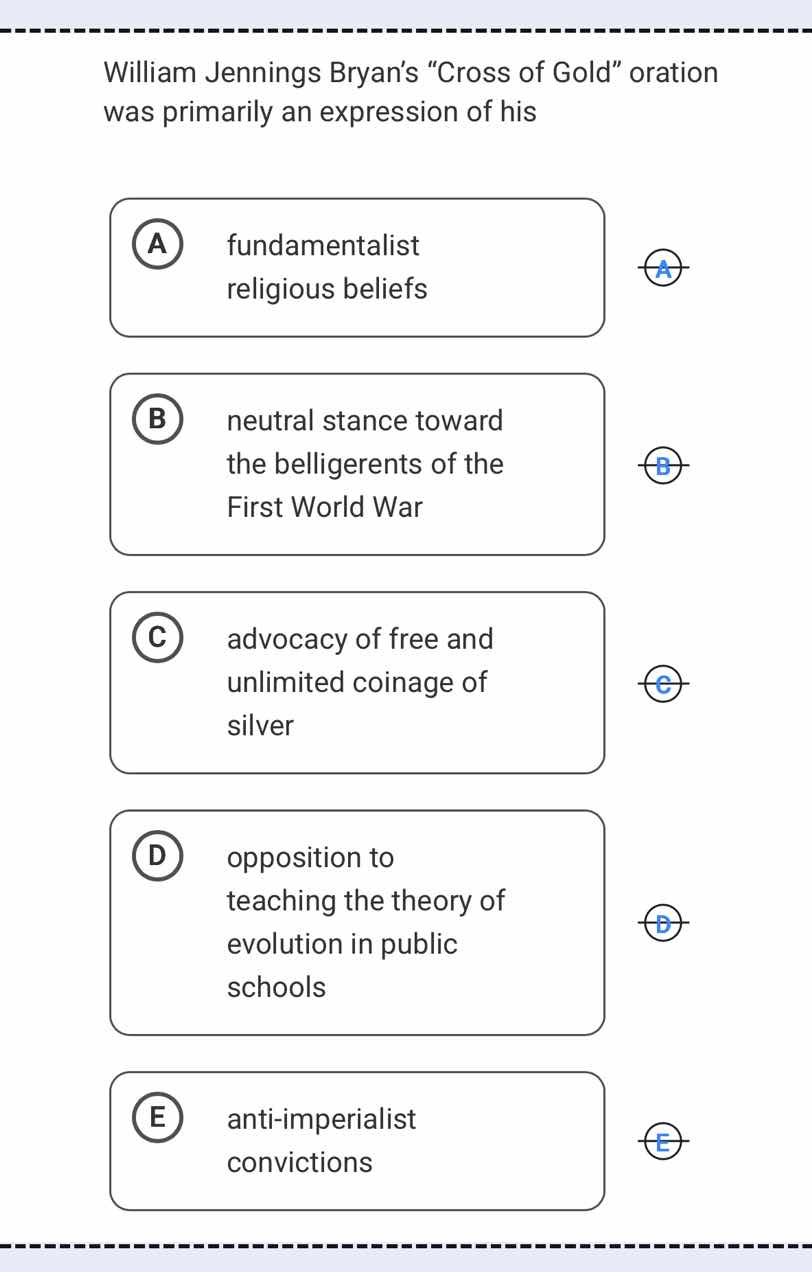The height and width of the screenshot is (1272, 812).
Task: Select the anti-imperialist convictions option
Action: [x=357, y=1140]
